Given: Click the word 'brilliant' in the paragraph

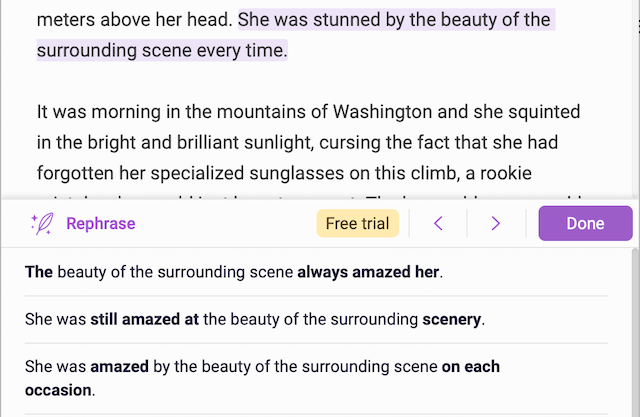Looking at the screenshot, I should (208, 143).
